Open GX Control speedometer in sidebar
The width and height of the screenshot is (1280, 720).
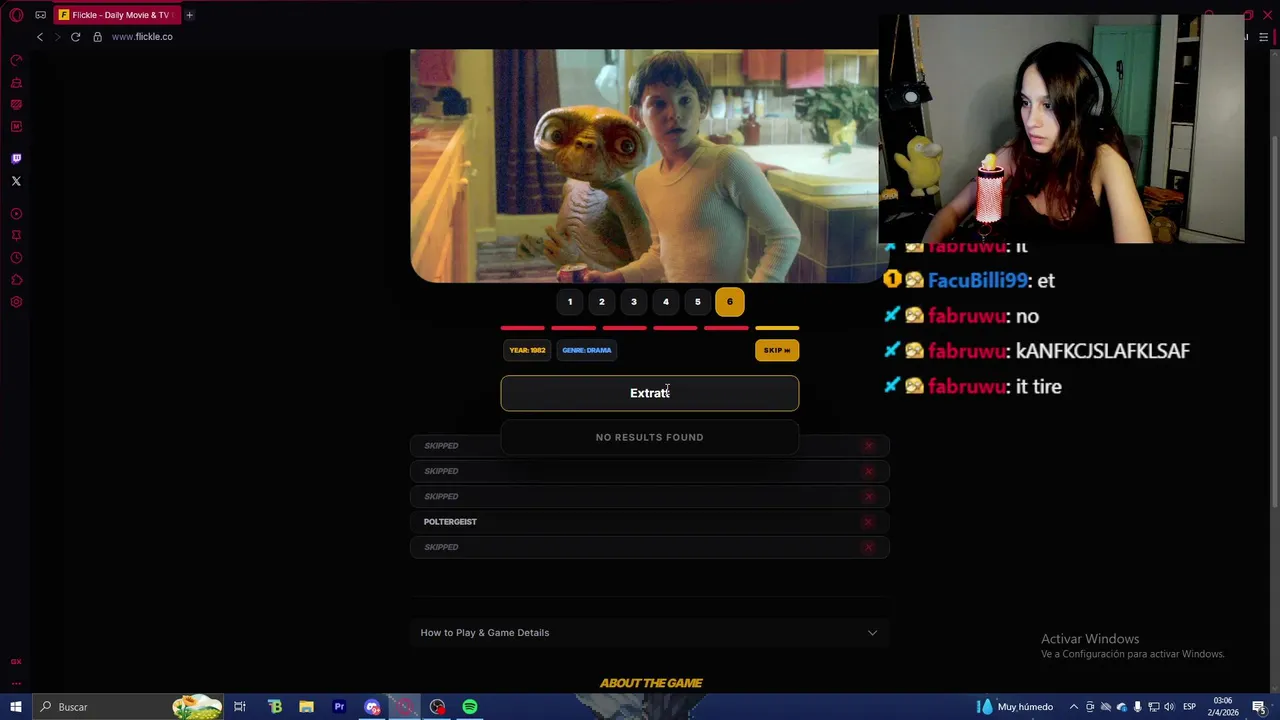pos(16,61)
